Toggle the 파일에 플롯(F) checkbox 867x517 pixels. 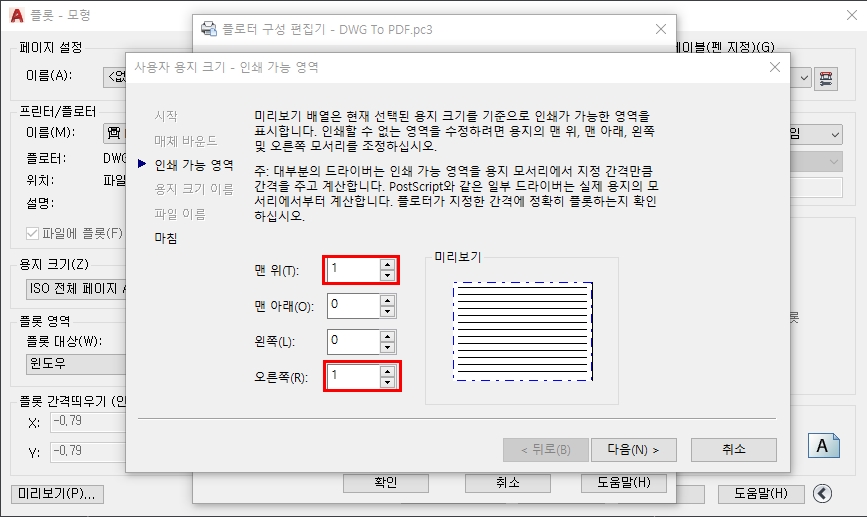(x=32, y=233)
